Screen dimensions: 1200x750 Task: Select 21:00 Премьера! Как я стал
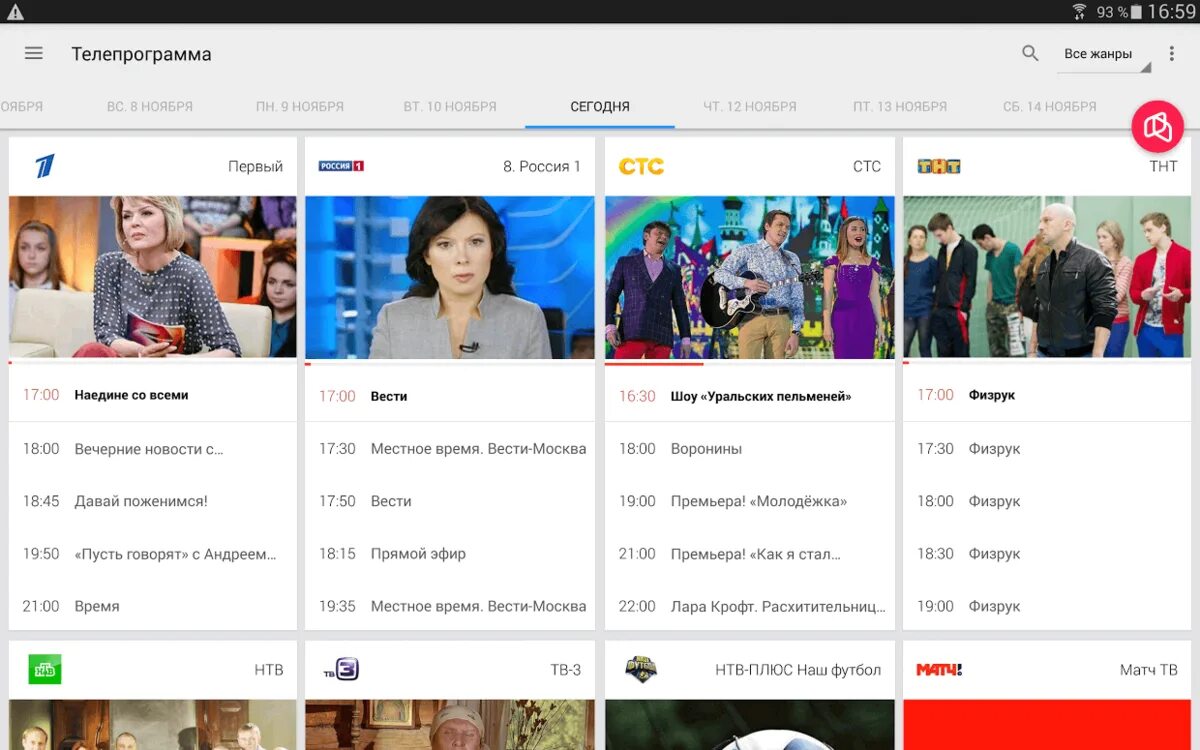point(750,553)
